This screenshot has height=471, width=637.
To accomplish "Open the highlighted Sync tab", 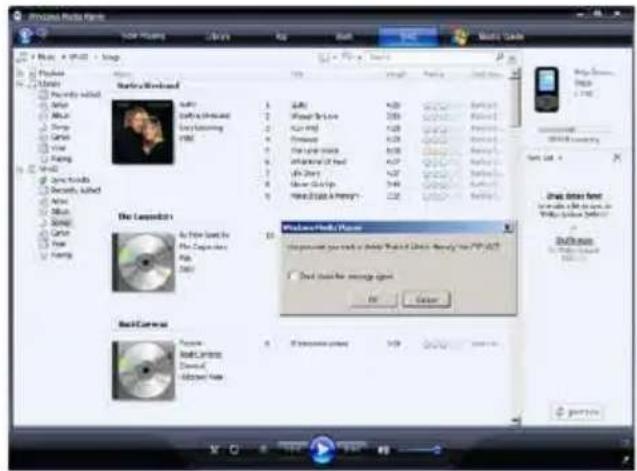I will tap(408, 37).
